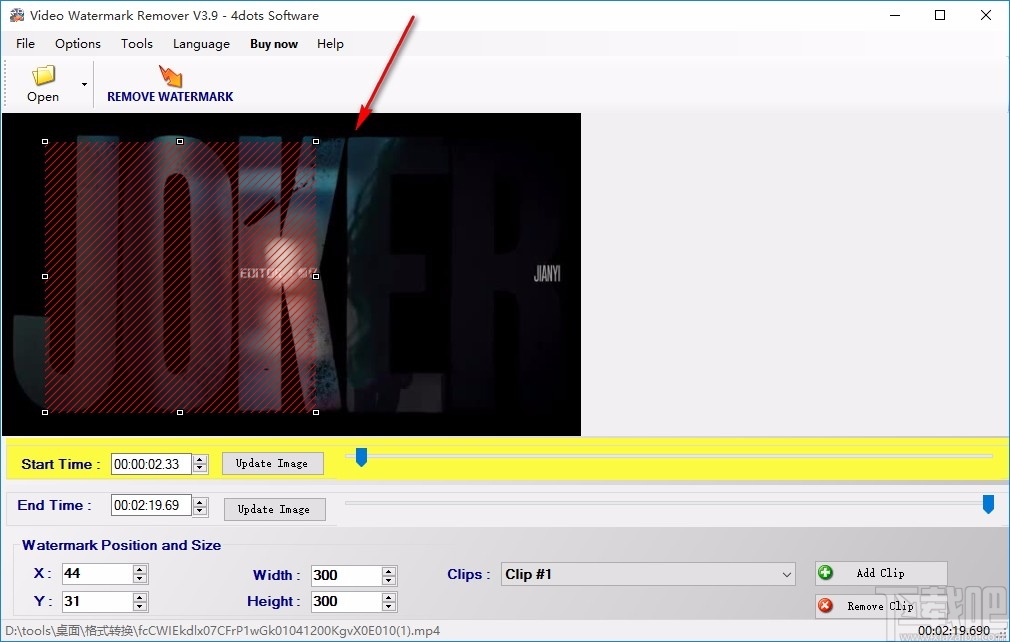The height and width of the screenshot is (642, 1010).
Task: Open the Clips dropdown showing Clip #1
Action: [x=788, y=574]
